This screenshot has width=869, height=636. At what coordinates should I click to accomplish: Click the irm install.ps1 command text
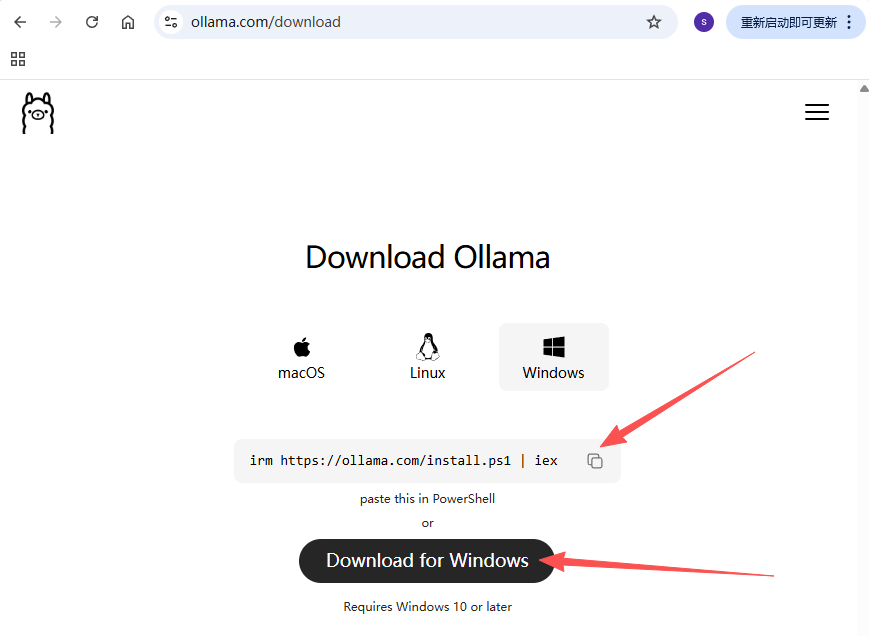[x=403, y=460]
